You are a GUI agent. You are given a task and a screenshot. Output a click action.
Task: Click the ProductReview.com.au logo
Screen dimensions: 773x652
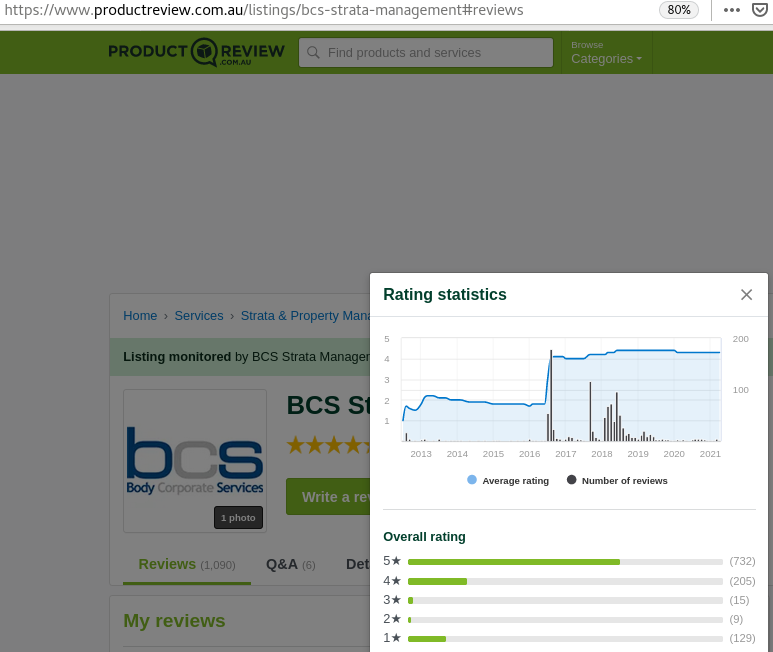196,52
